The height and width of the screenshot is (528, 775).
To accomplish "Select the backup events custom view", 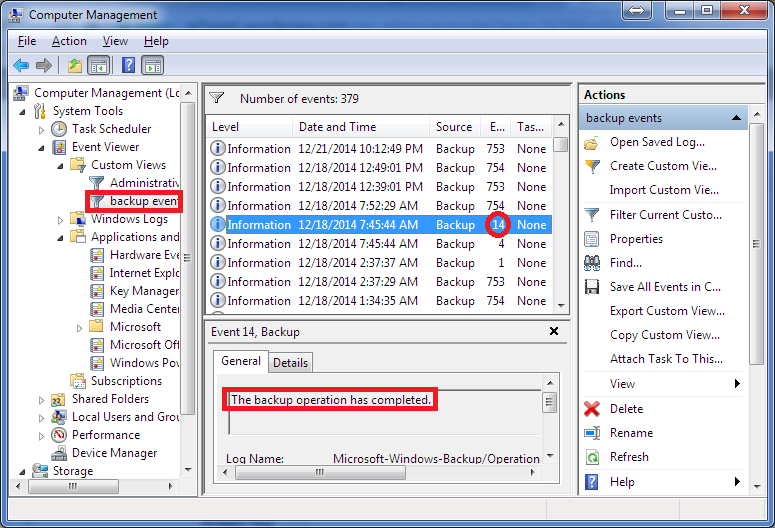I will (143, 201).
